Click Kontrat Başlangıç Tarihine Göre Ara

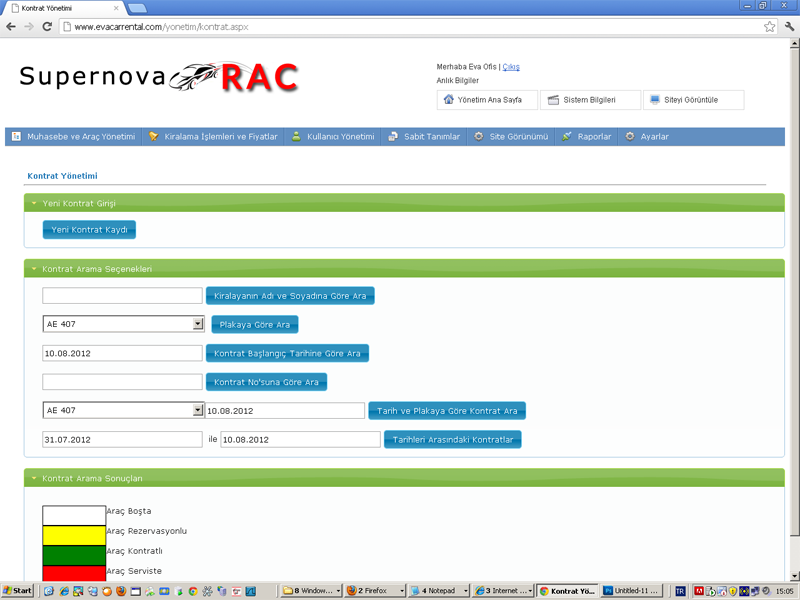click(287, 353)
